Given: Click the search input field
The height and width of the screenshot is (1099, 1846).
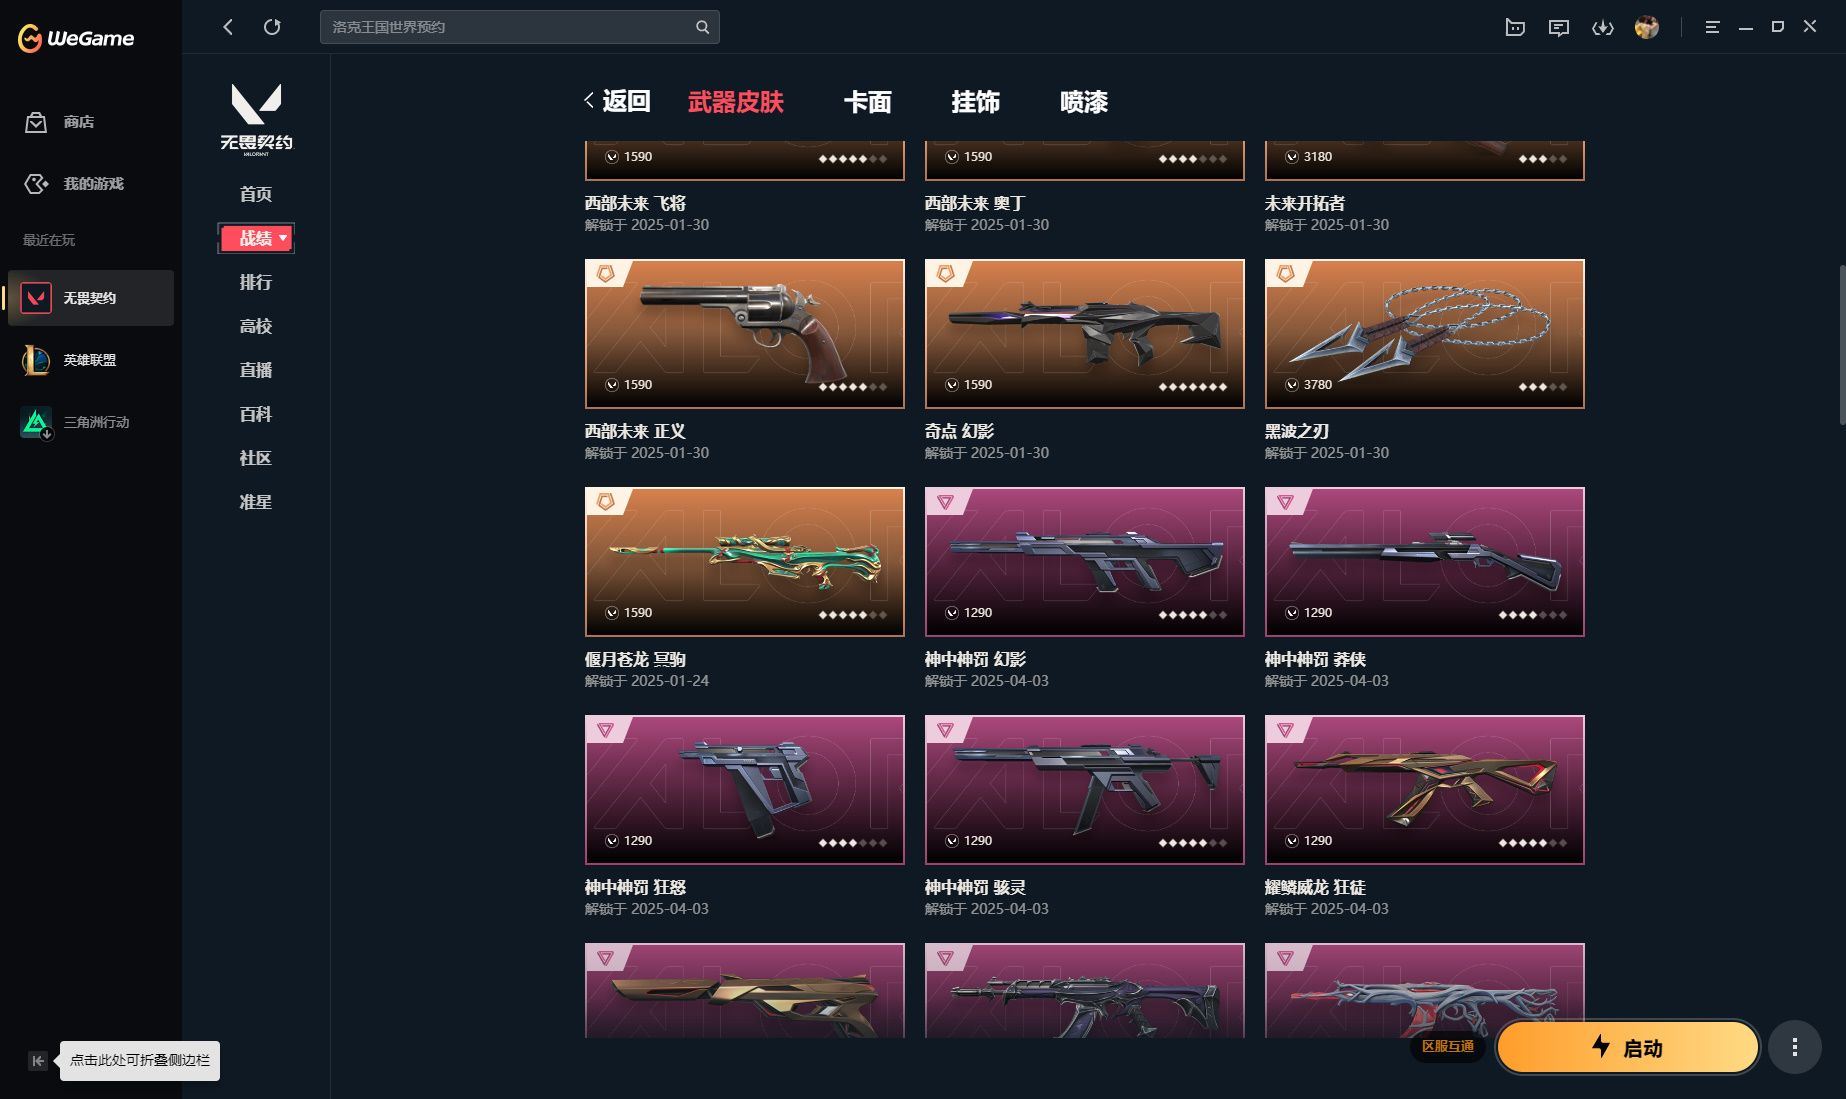Looking at the screenshot, I should tap(519, 27).
